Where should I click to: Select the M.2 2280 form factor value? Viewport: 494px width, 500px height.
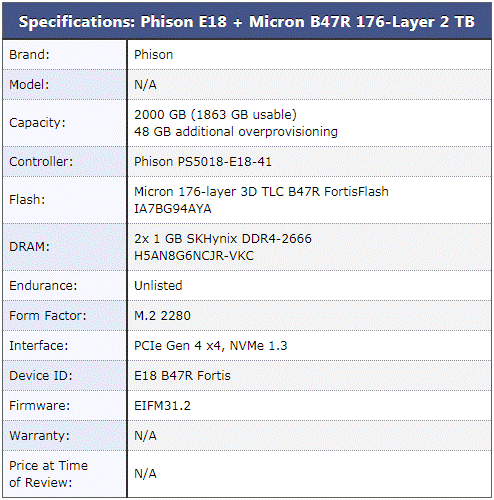(x=162, y=316)
